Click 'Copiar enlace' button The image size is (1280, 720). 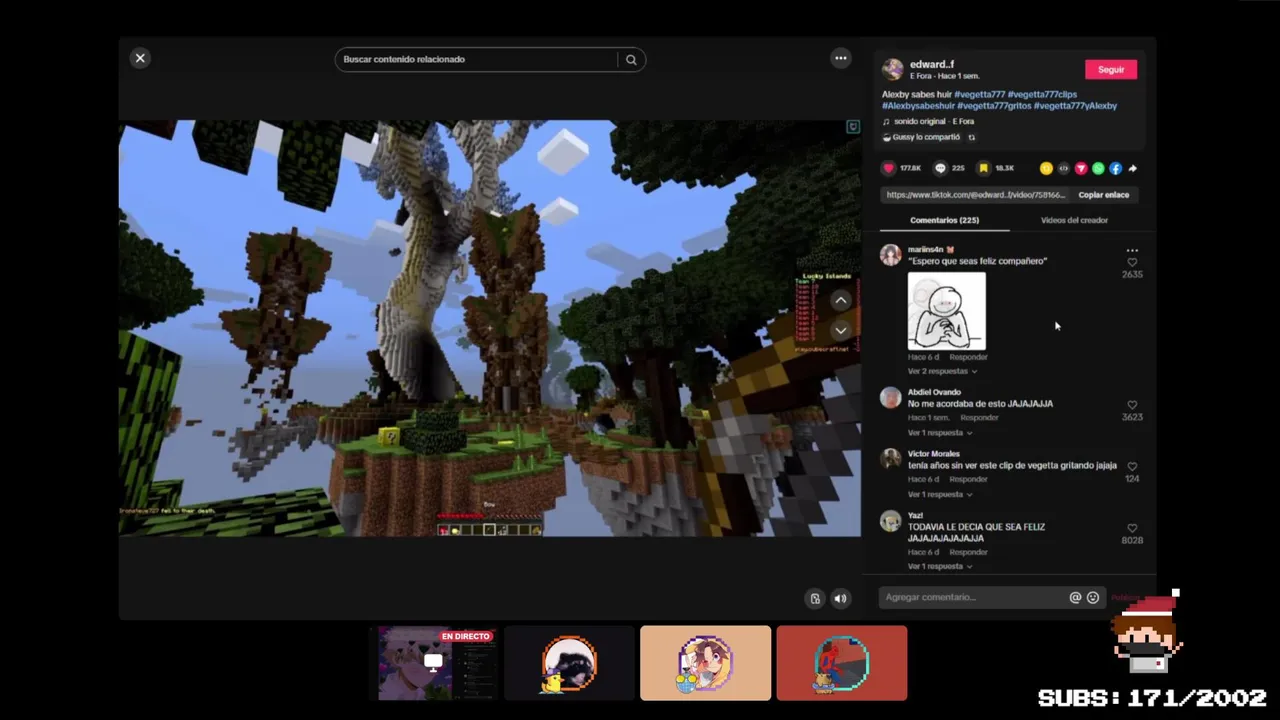pyautogui.click(x=1104, y=195)
